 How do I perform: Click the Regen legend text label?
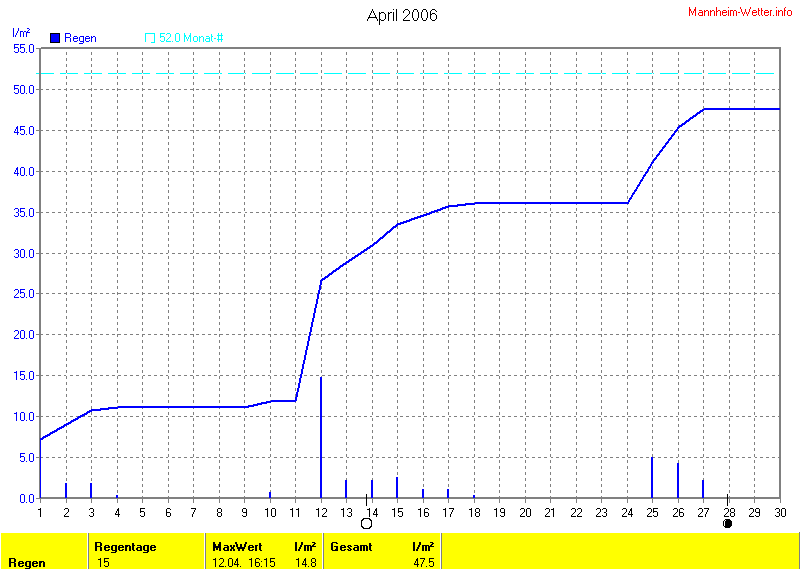coord(81,38)
